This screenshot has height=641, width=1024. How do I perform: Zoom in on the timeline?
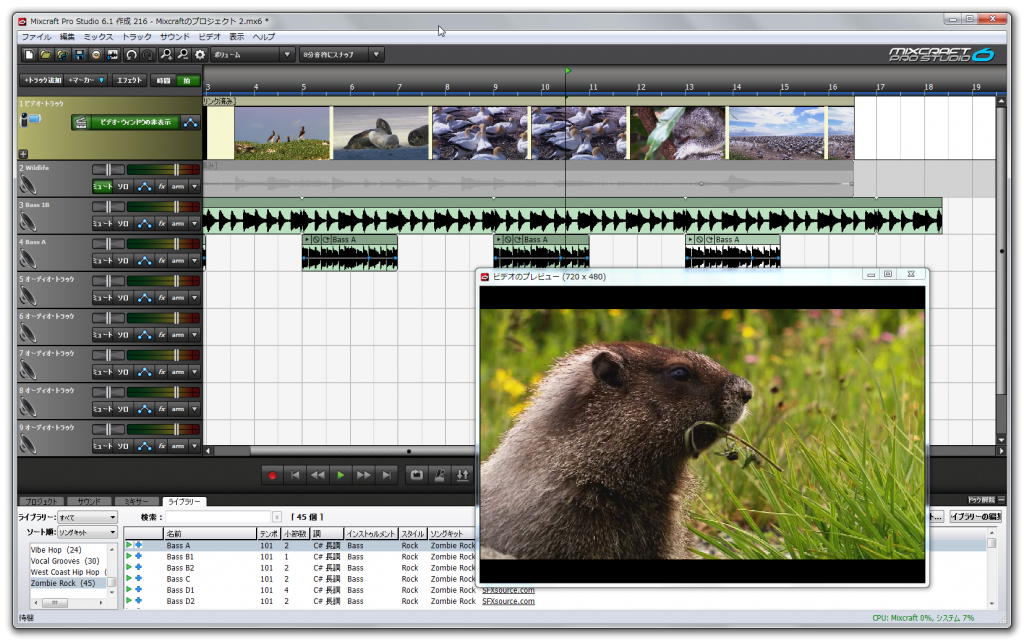point(167,55)
